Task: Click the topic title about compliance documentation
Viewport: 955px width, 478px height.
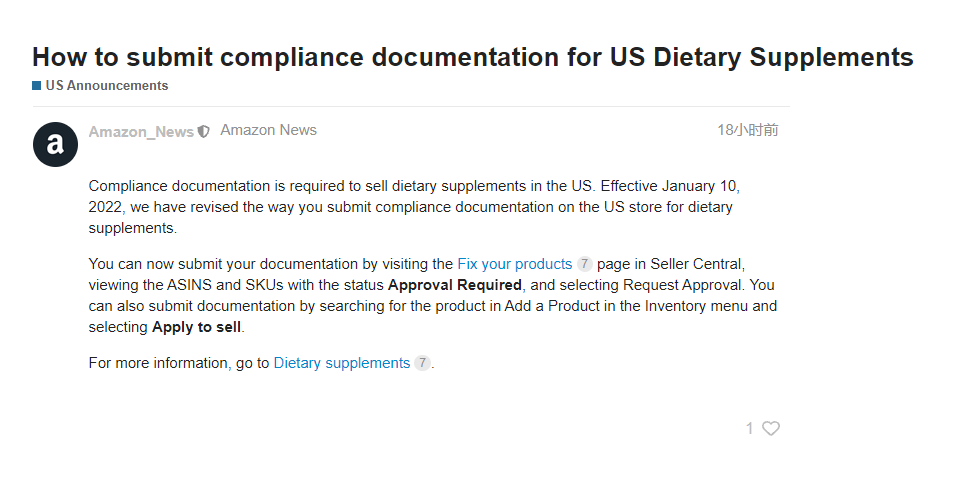Action: (x=473, y=57)
